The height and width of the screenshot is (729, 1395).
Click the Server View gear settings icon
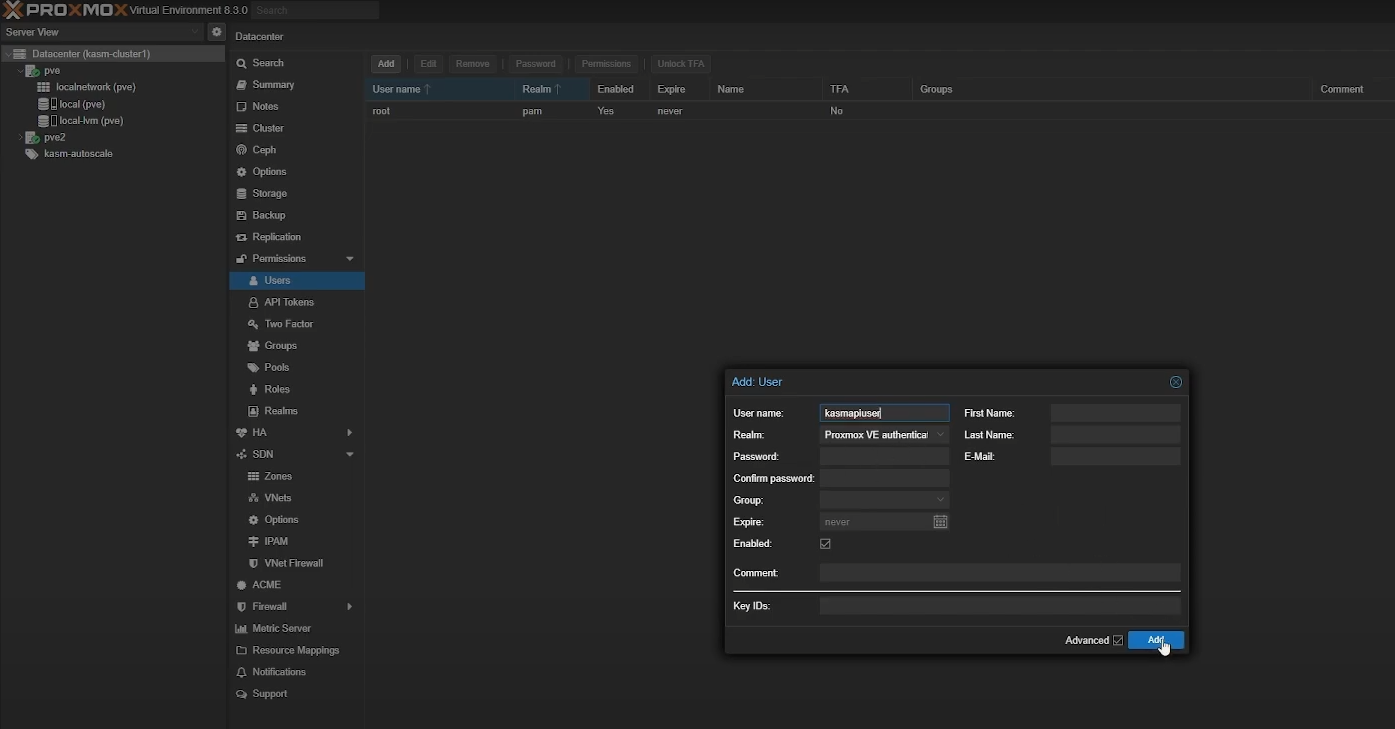pyautogui.click(x=216, y=32)
